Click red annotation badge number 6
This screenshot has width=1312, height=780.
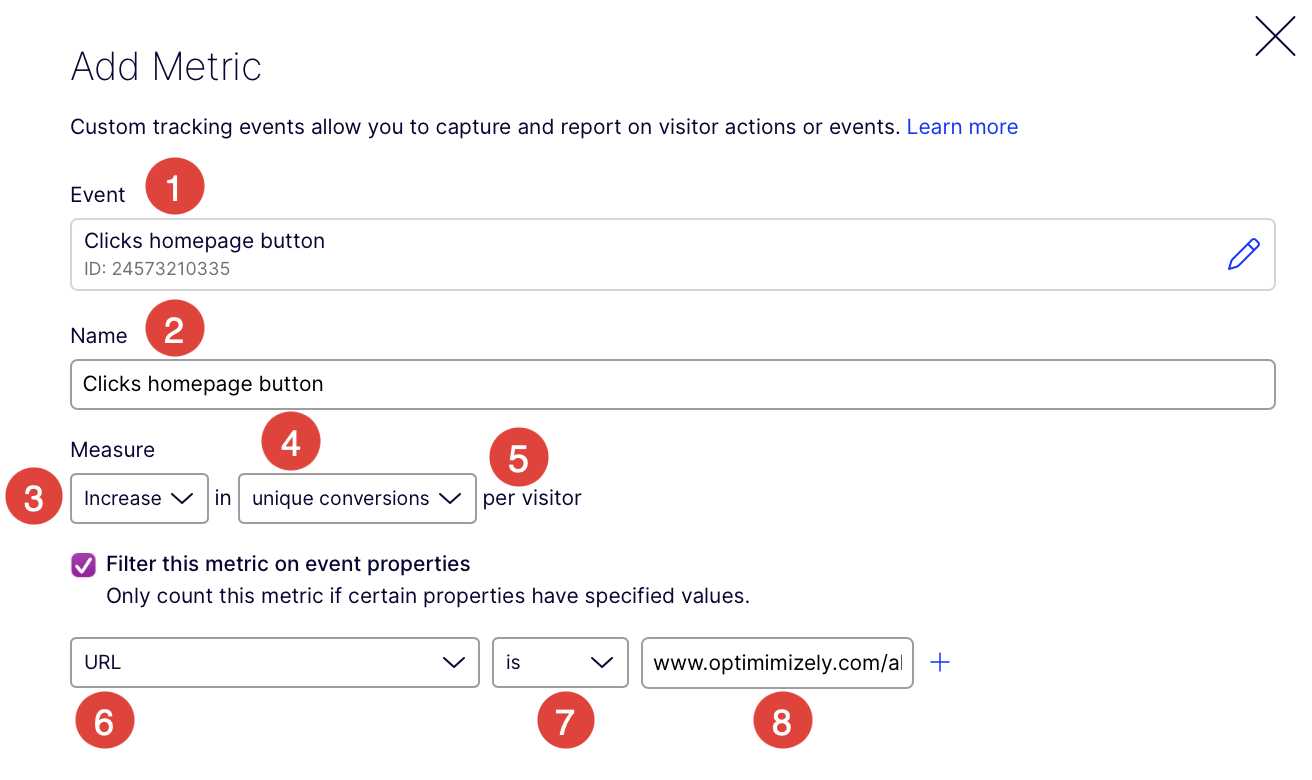tap(105, 720)
